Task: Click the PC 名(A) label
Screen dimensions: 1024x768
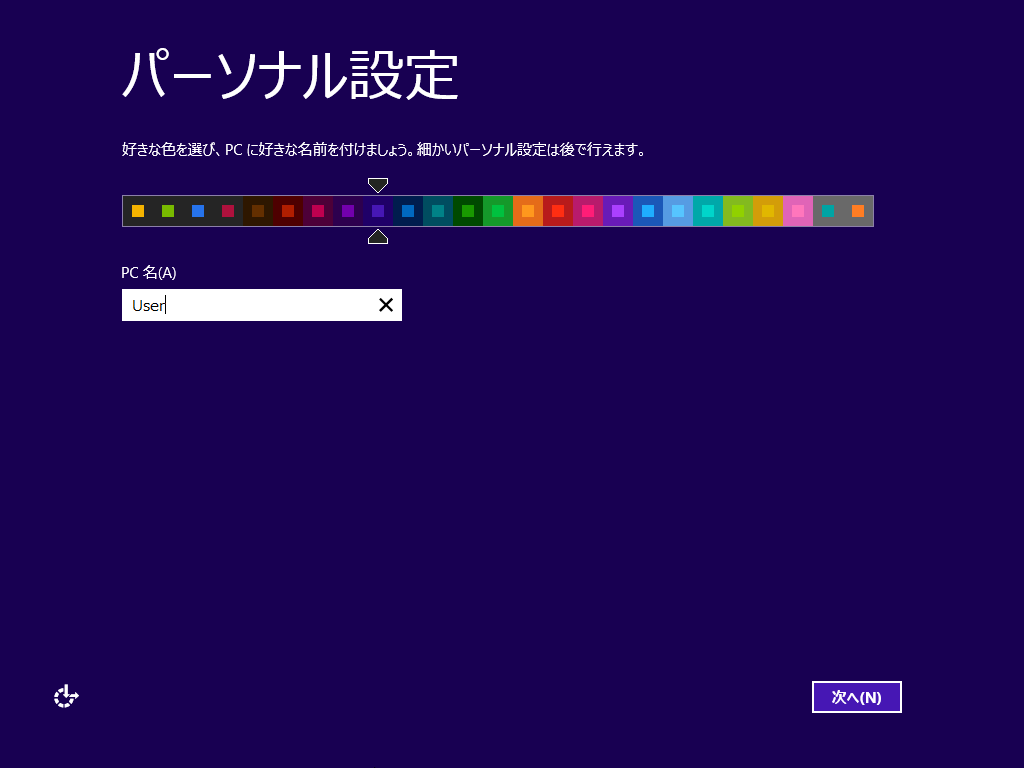Action: click(149, 272)
